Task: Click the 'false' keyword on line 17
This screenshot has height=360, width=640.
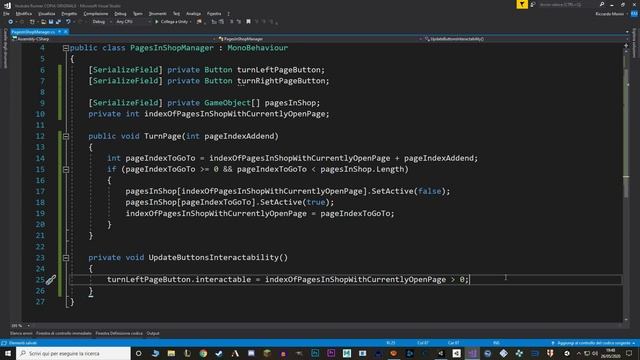Action: point(429,191)
